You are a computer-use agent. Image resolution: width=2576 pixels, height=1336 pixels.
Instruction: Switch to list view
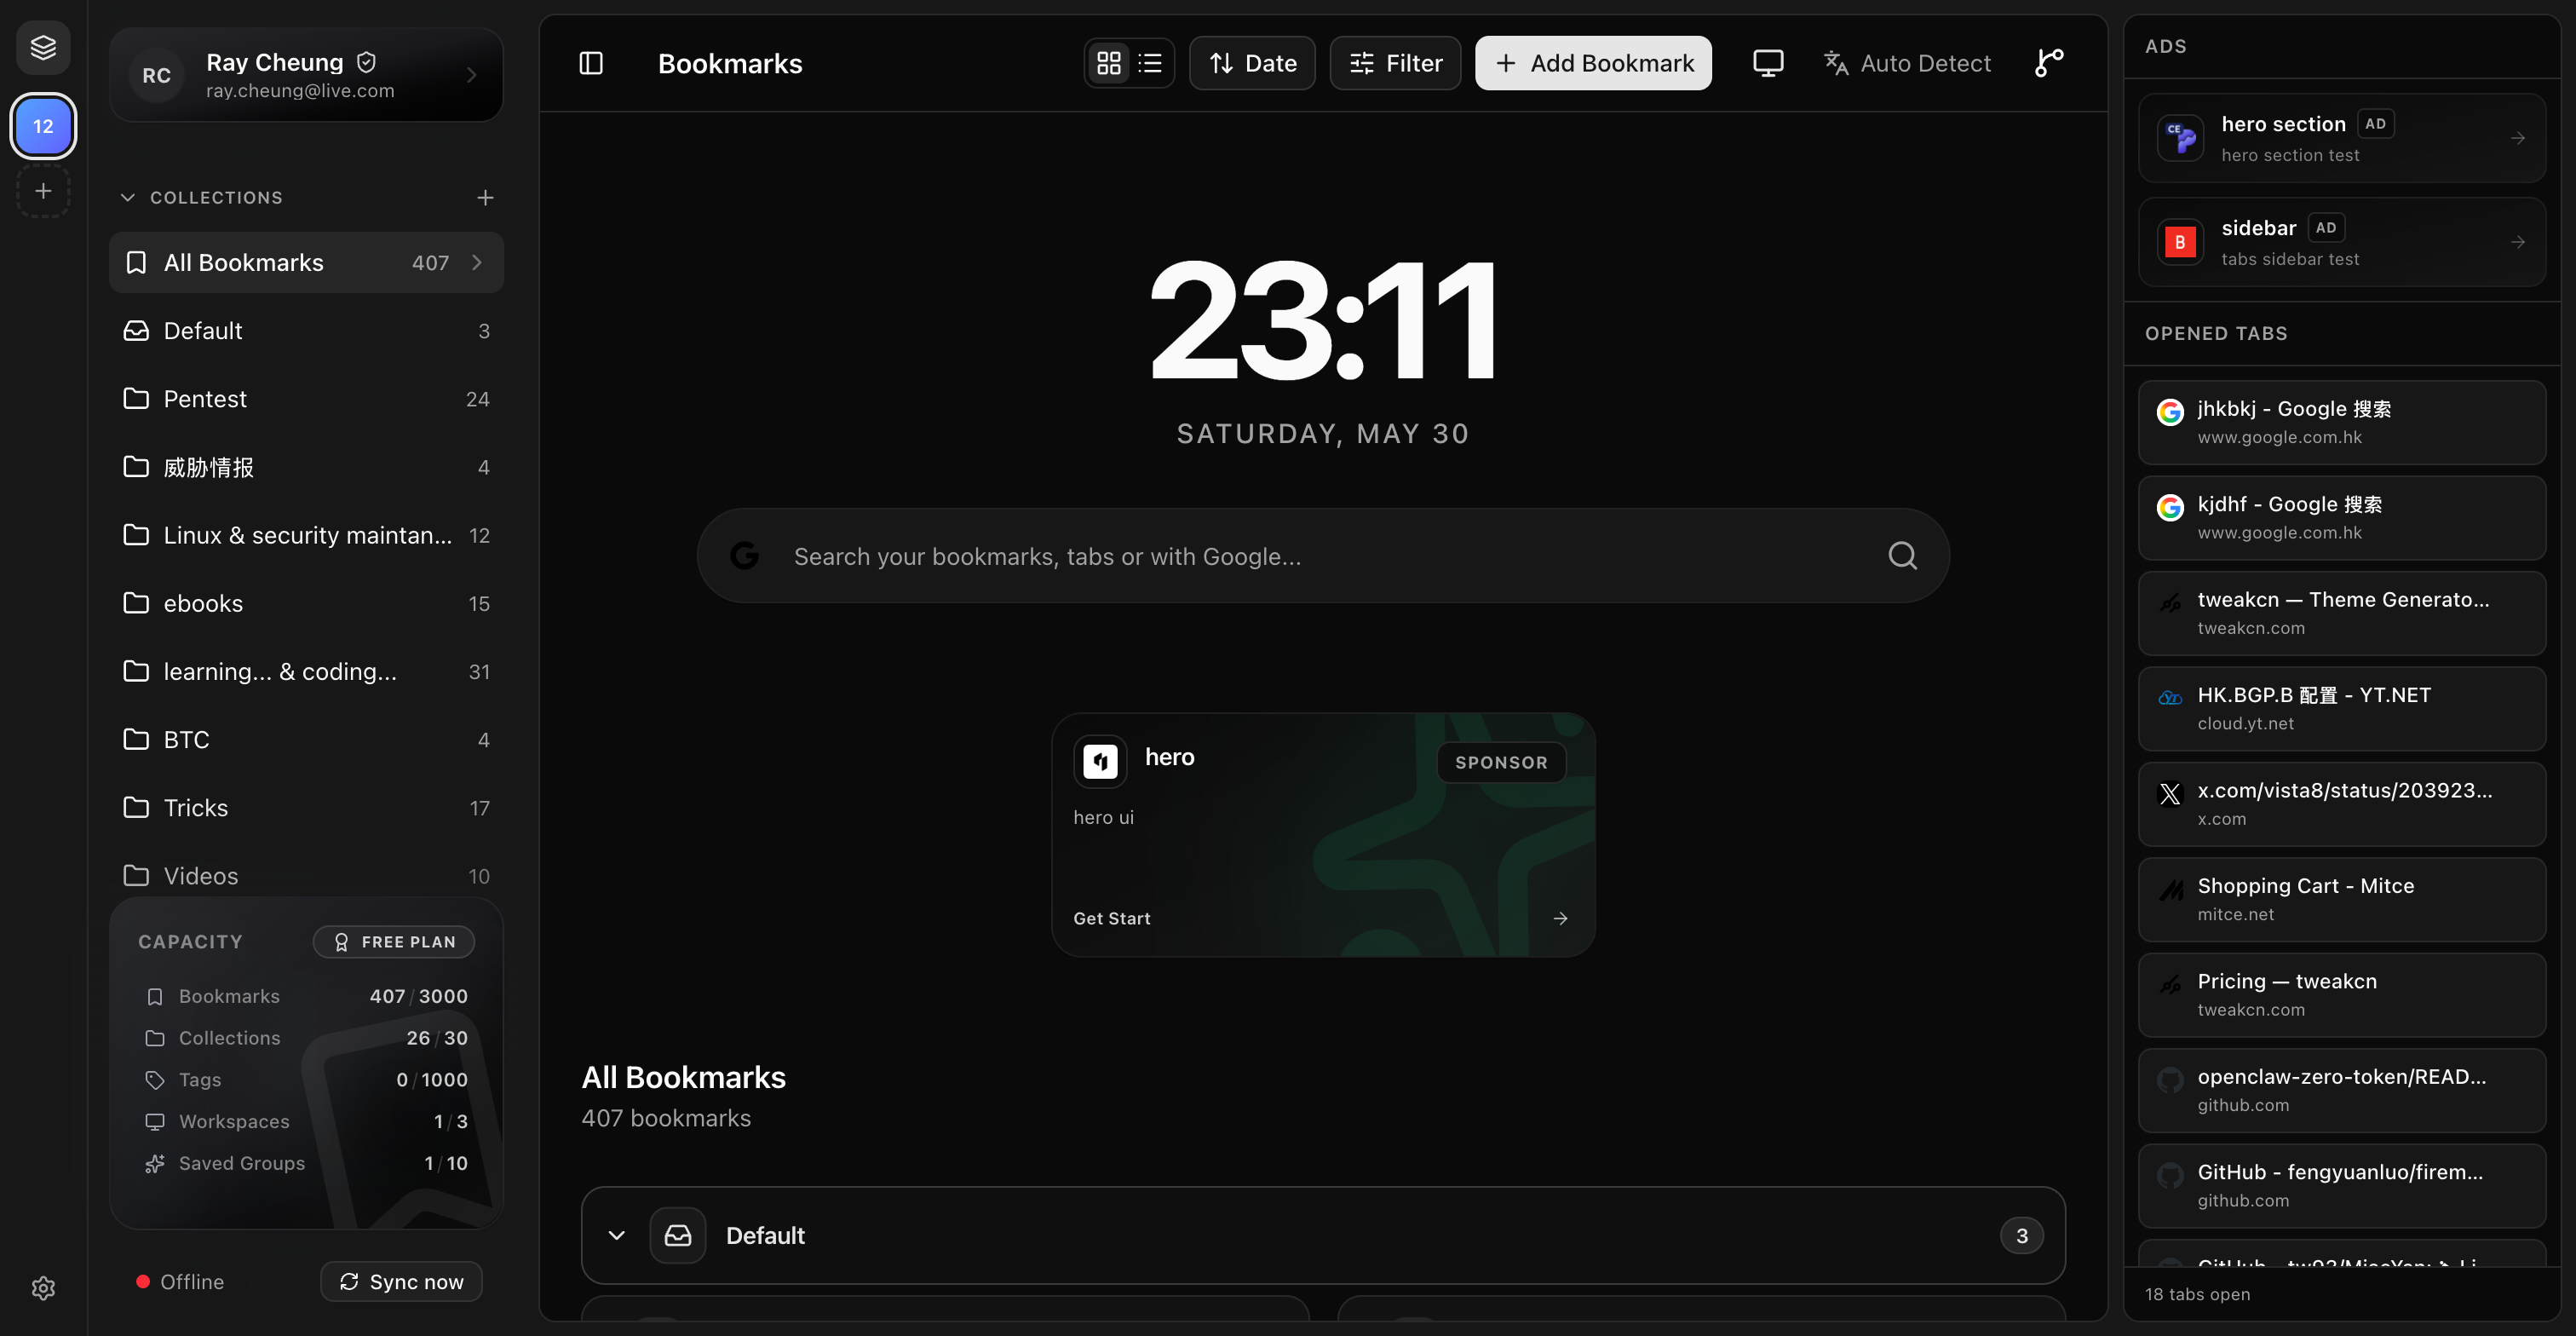(x=1150, y=63)
